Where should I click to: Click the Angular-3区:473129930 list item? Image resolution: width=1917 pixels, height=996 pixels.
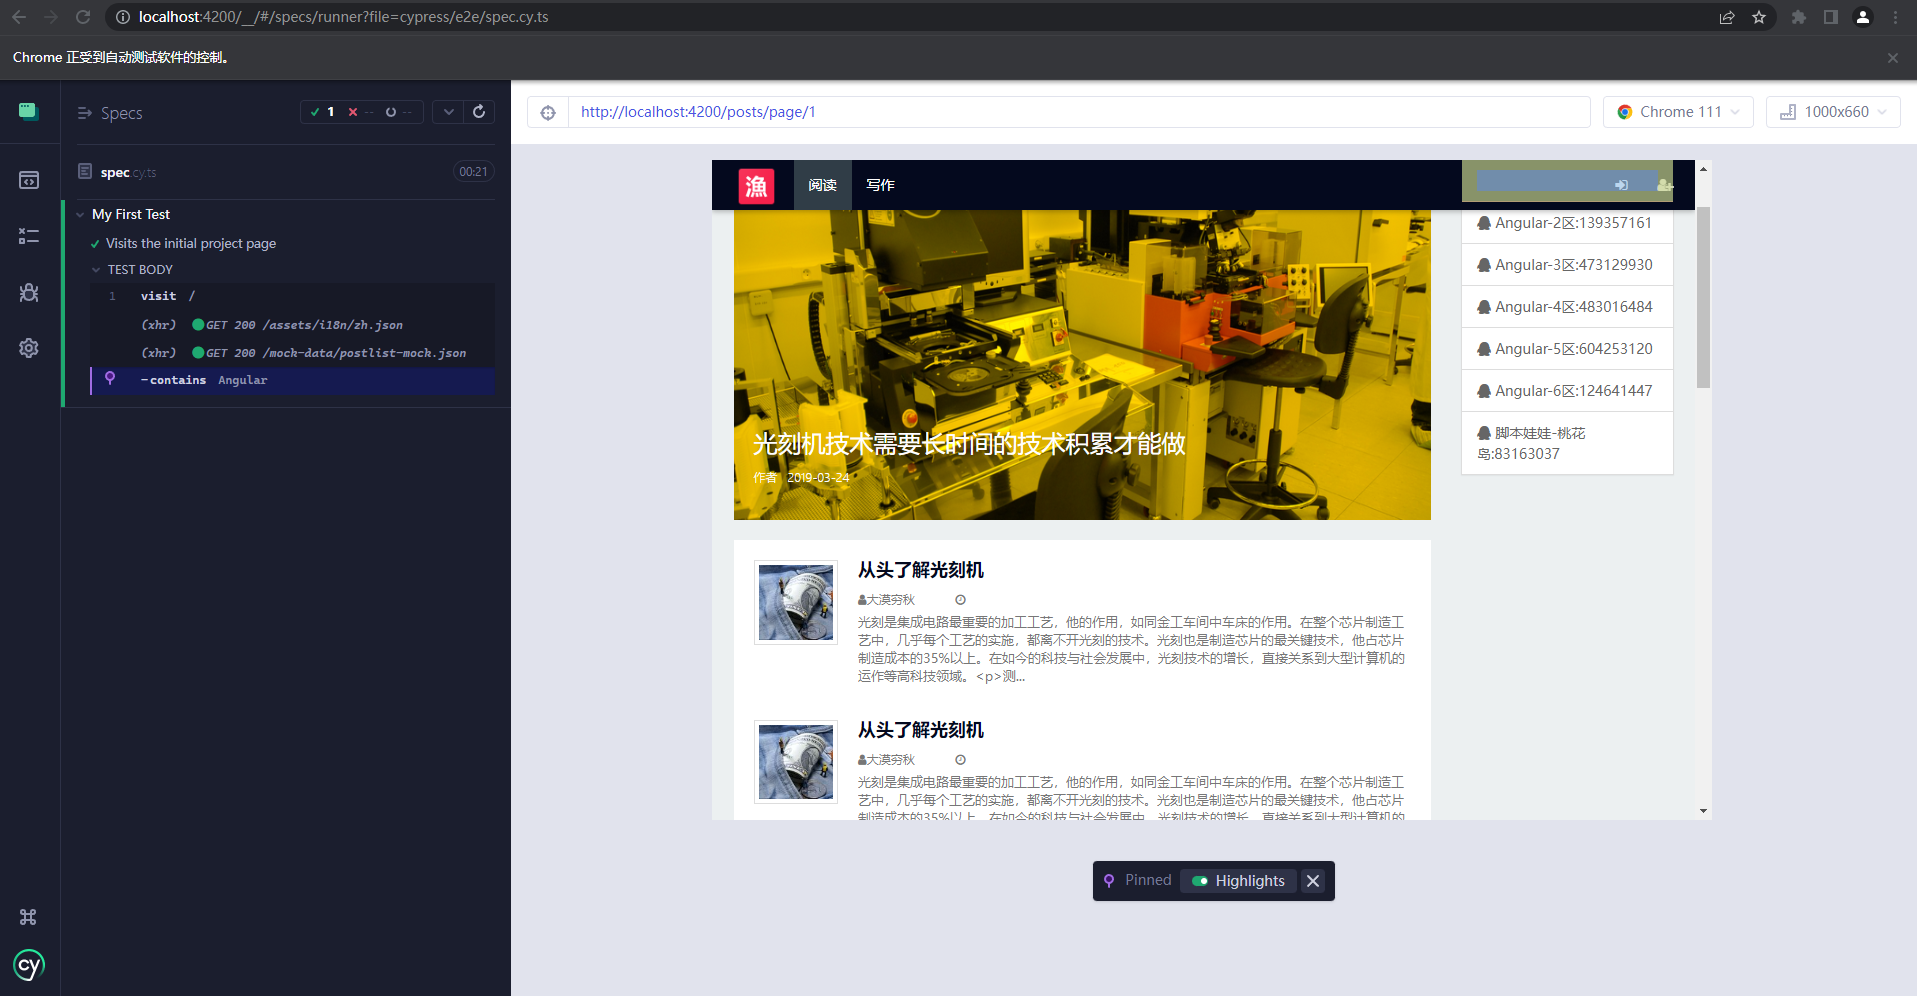click(1567, 265)
